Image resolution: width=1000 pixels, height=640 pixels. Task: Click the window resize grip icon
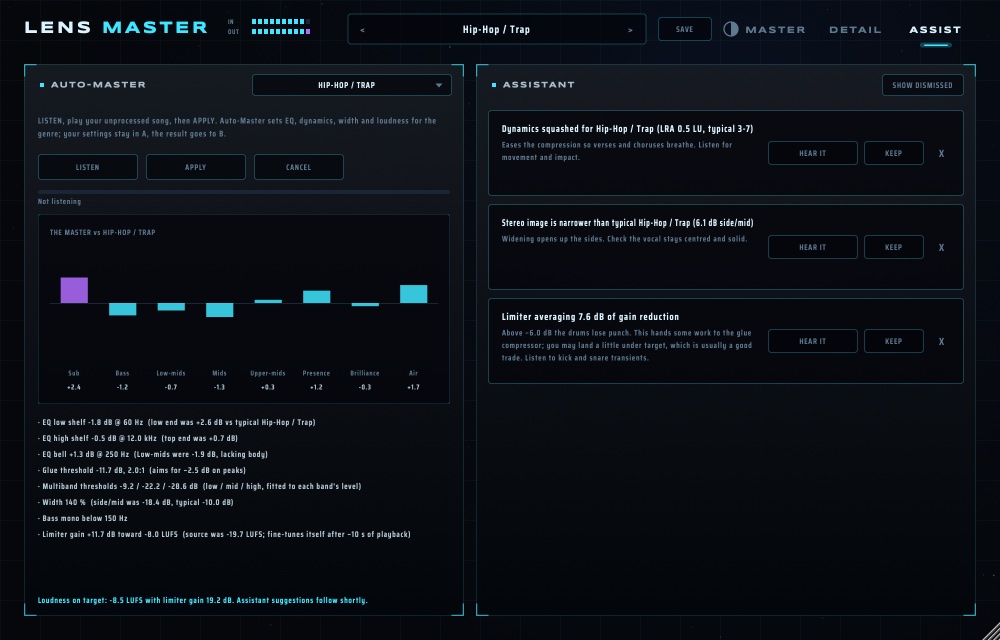990,630
